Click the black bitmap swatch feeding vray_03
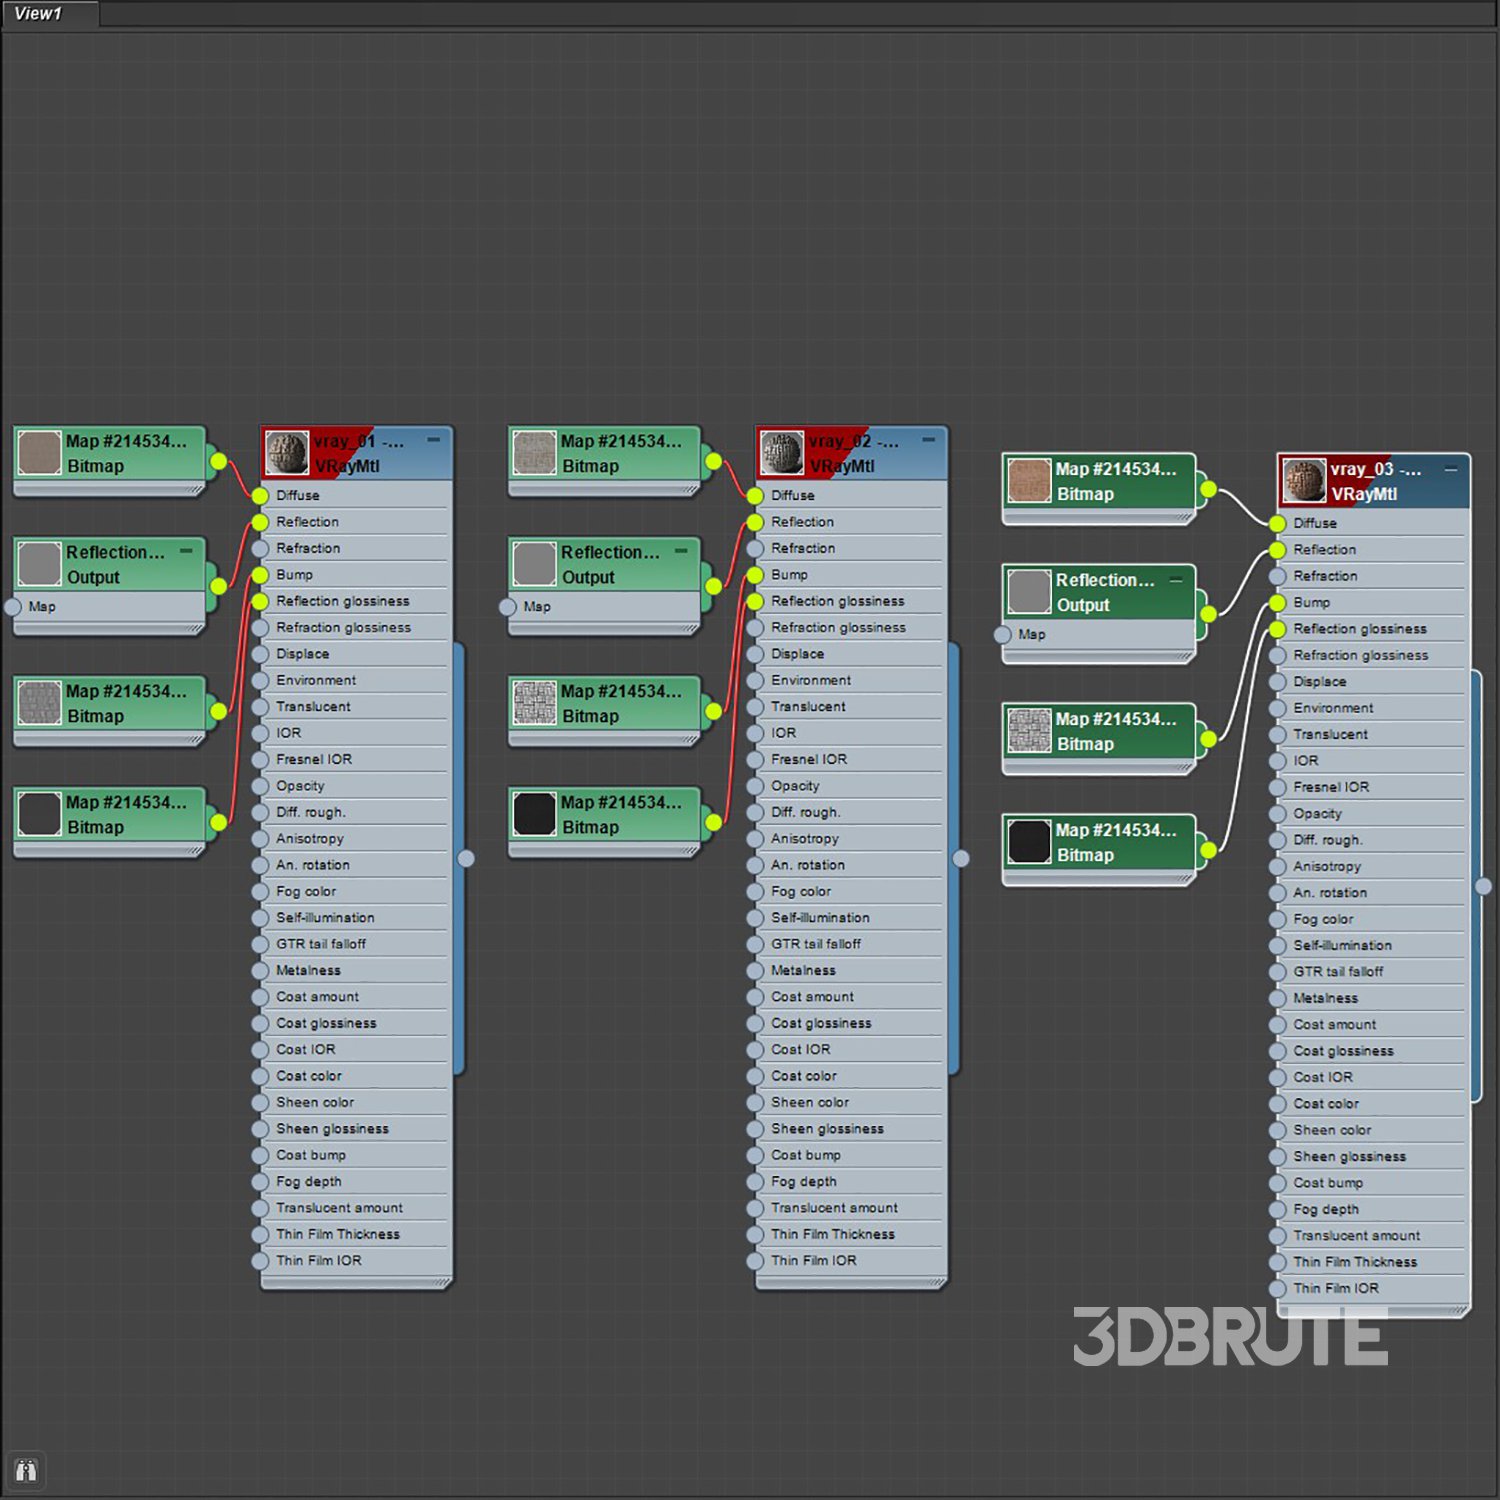The width and height of the screenshot is (1500, 1500). pyautogui.click(x=1029, y=842)
